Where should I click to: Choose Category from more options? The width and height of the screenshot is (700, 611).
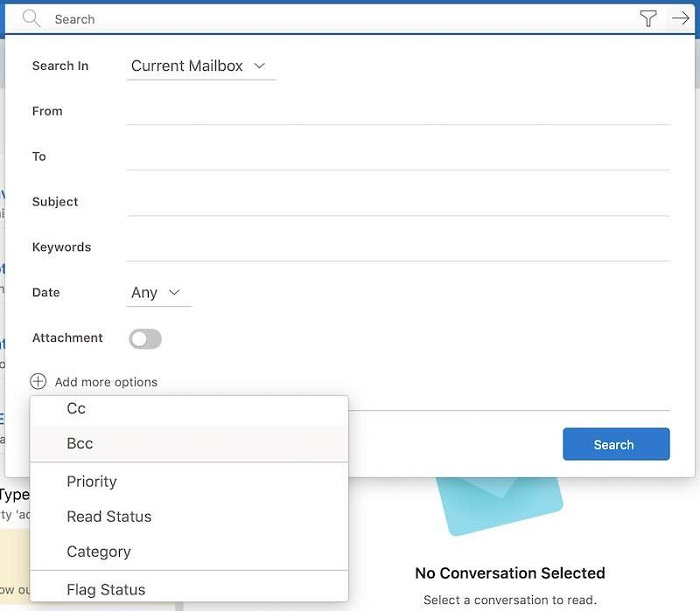pyautogui.click(x=99, y=551)
